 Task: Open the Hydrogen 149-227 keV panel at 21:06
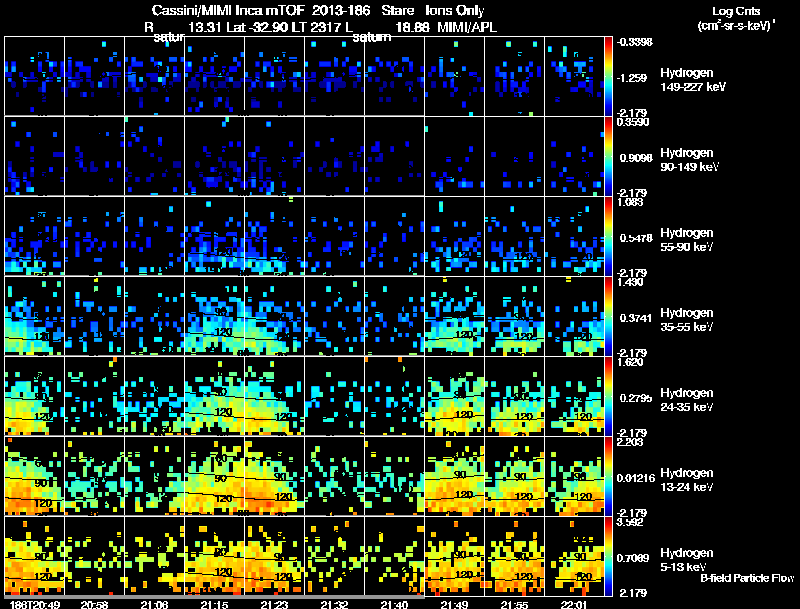[x=154, y=76]
